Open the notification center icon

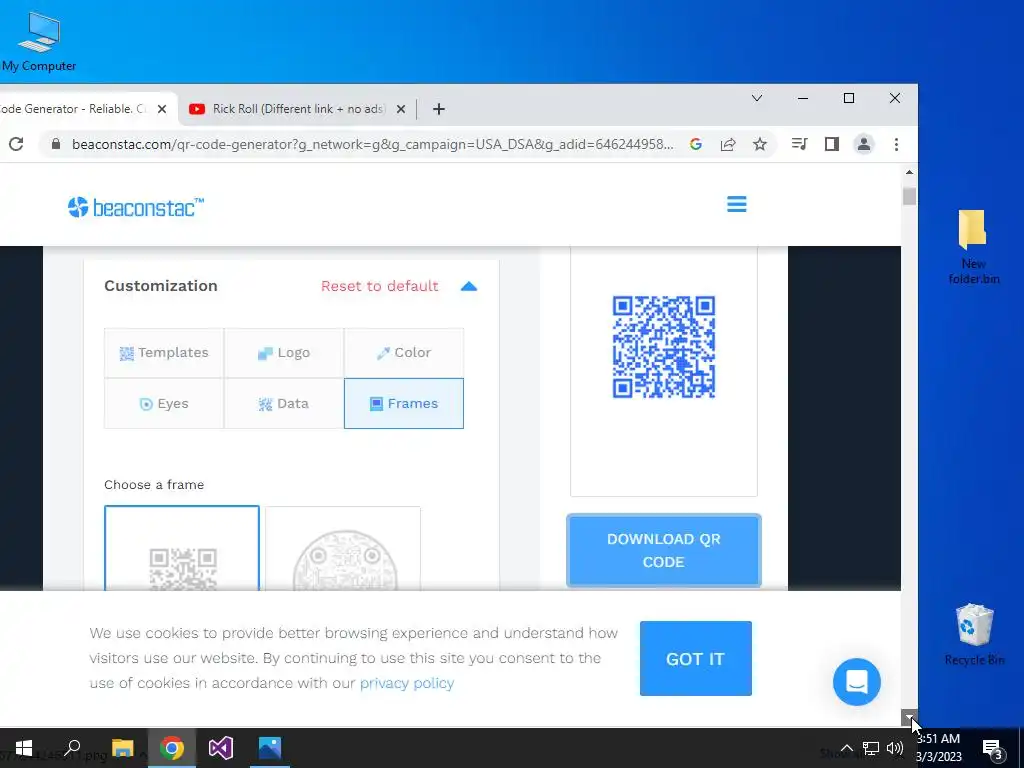click(992, 749)
